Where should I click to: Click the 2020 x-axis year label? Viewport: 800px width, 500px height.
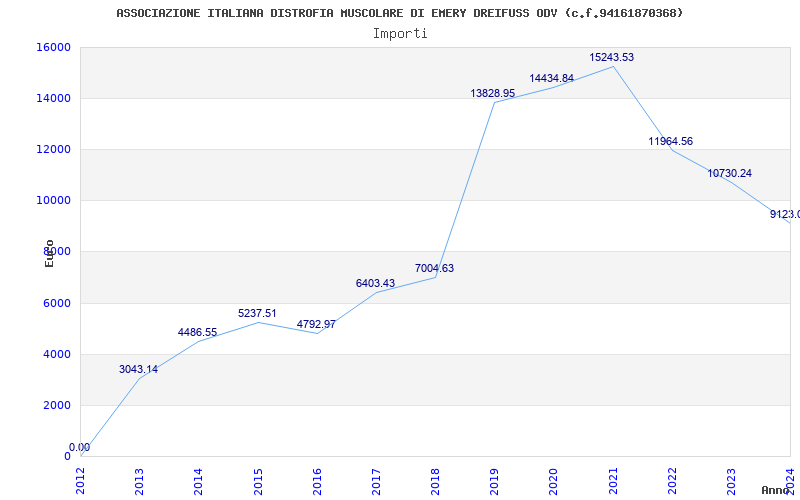pos(554,481)
